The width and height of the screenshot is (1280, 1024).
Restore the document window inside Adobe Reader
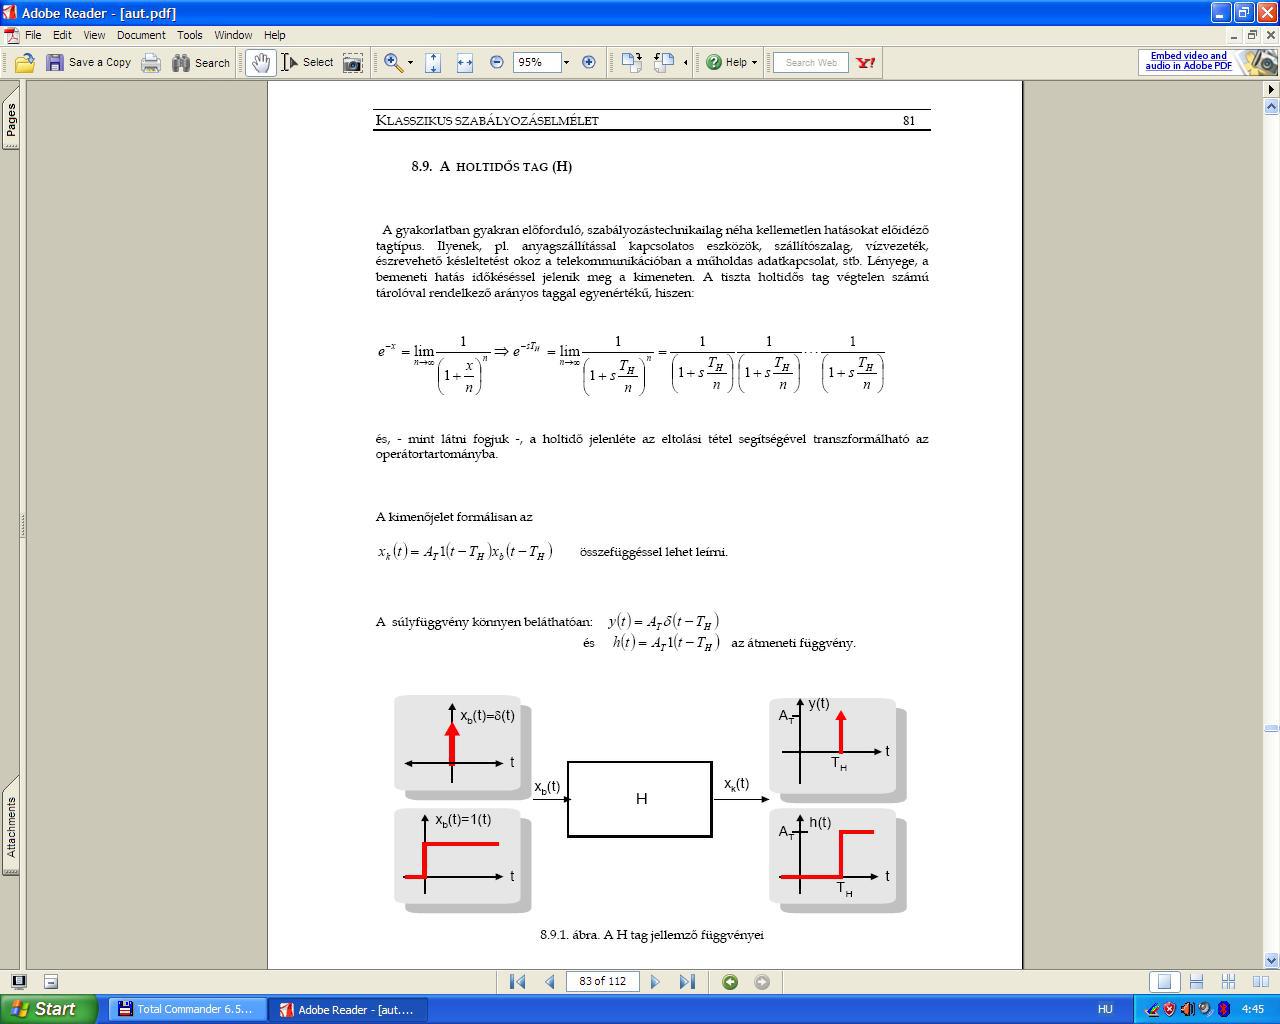(1251, 35)
